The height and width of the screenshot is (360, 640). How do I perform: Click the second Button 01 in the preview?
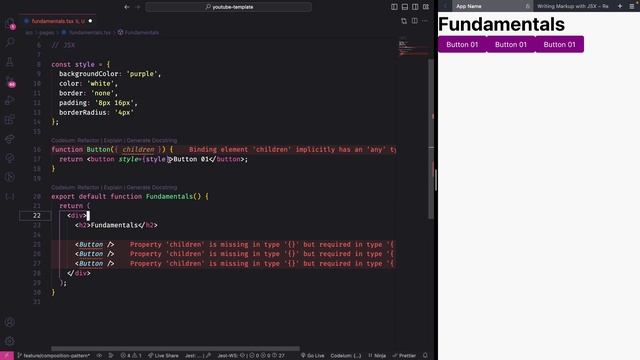[511, 44]
